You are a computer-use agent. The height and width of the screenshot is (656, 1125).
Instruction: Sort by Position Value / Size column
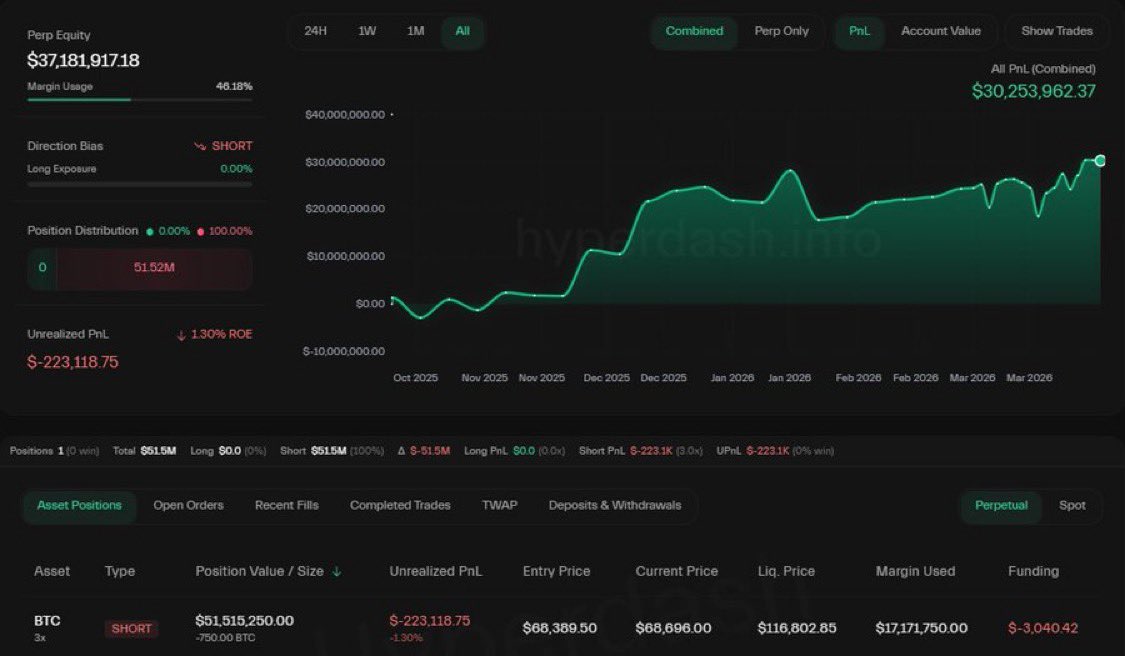pyautogui.click(x=260, y=571)
